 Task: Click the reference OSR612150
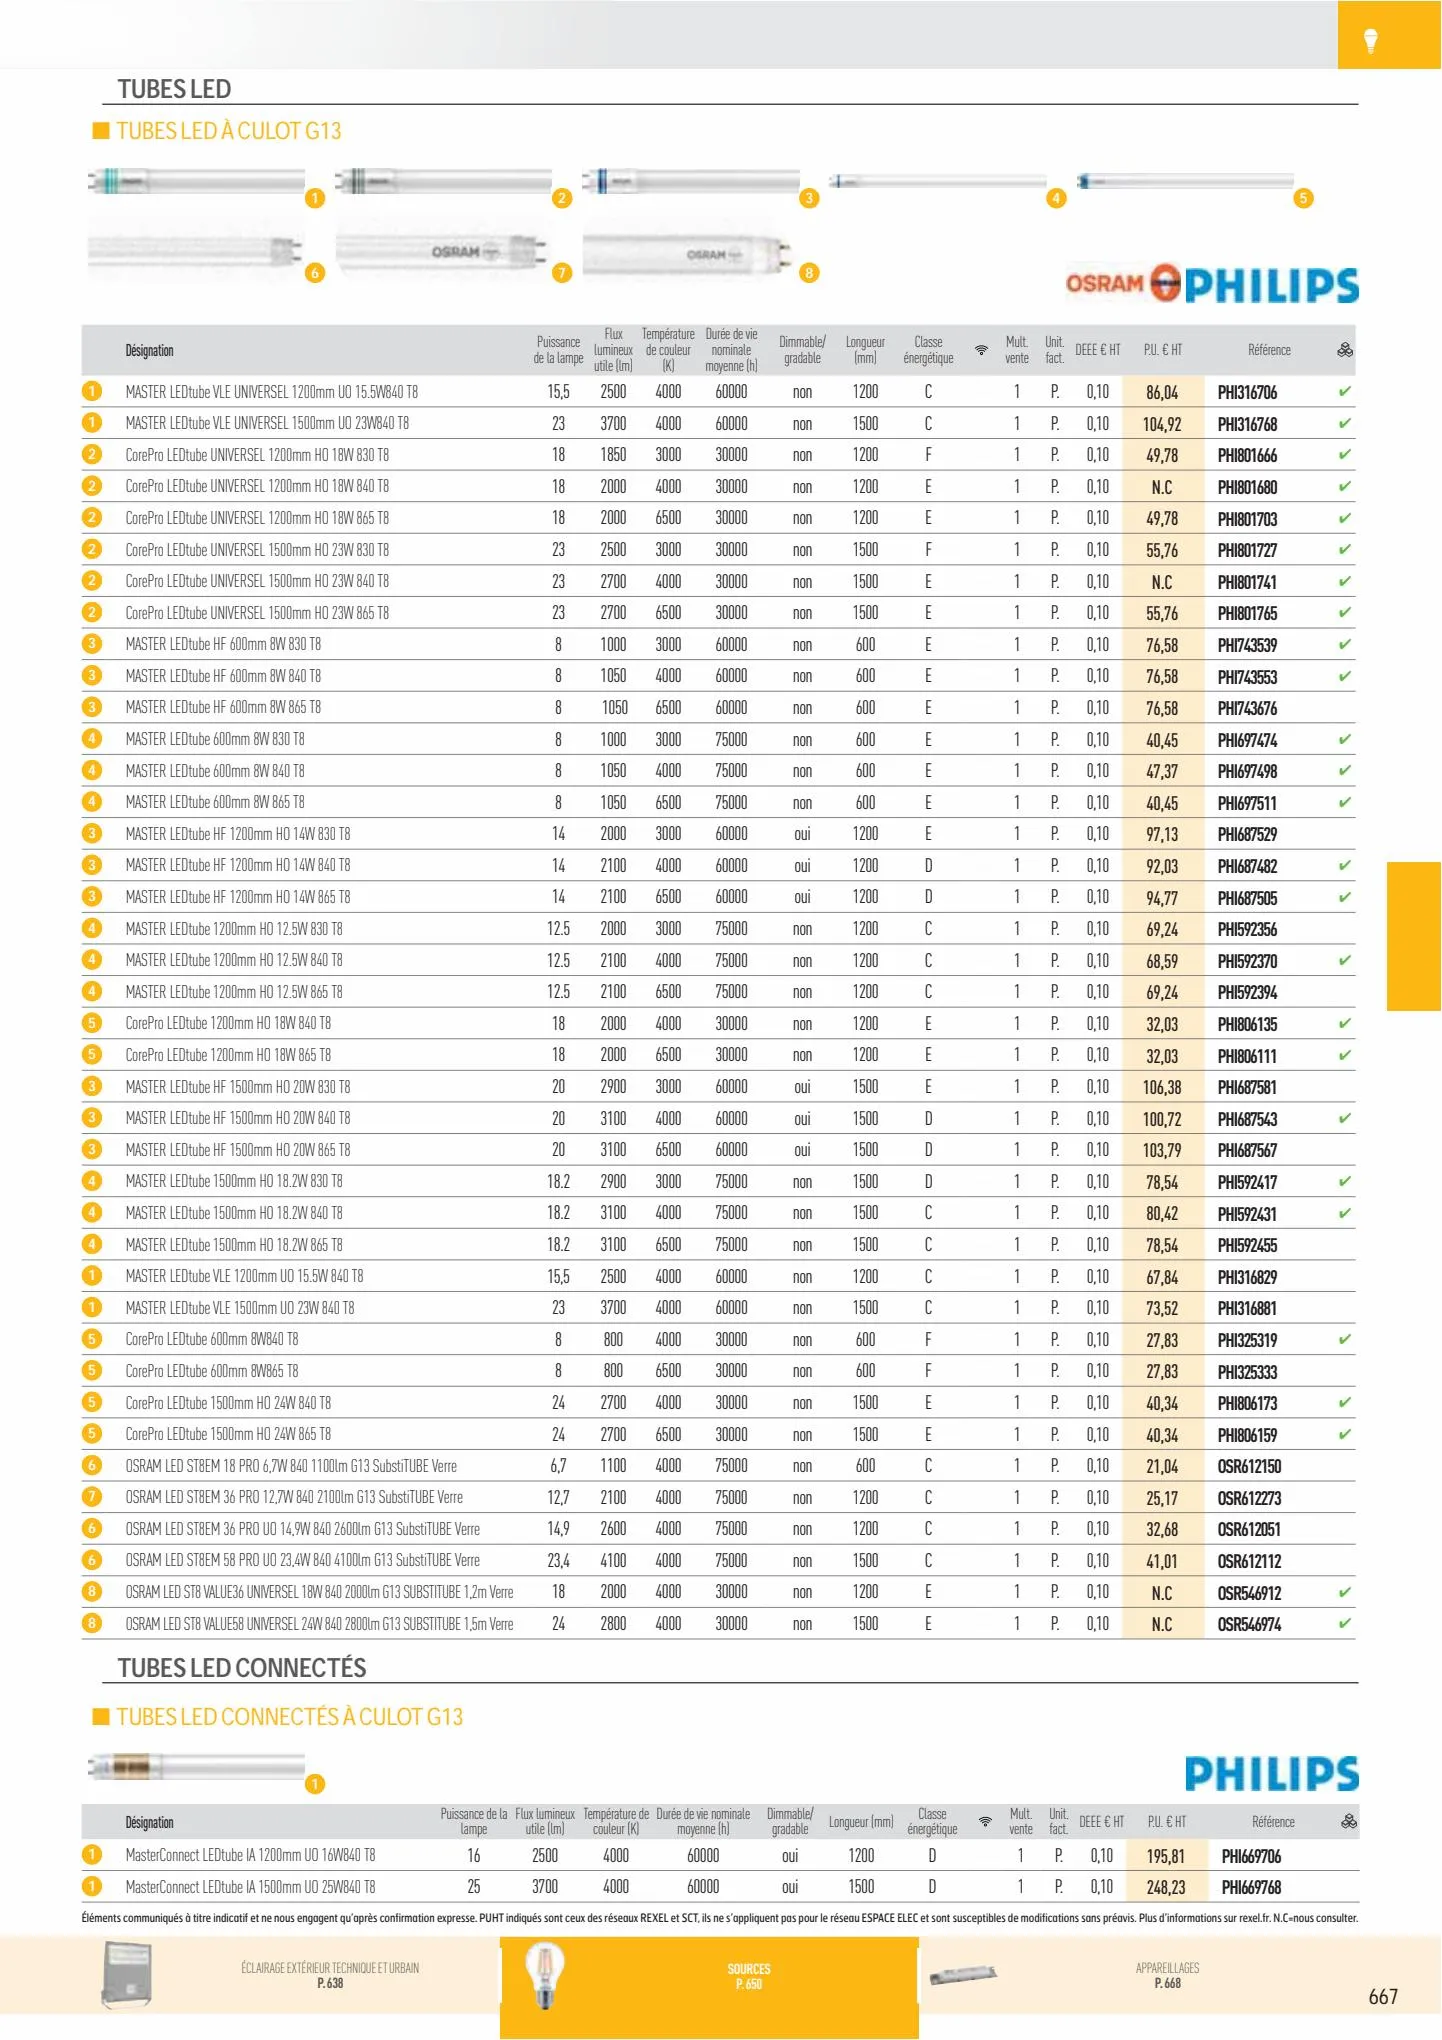coord(1249,1467)
